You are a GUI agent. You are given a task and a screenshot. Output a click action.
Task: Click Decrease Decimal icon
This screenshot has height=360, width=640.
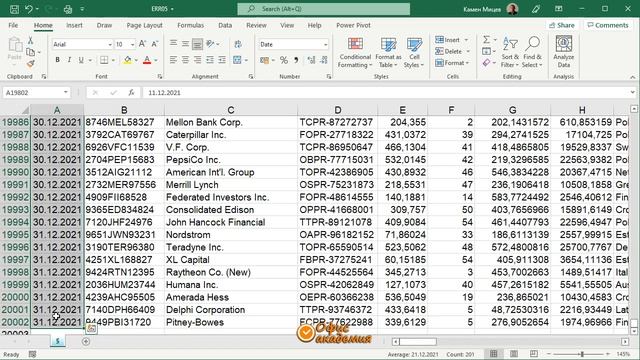tap(324, 60)
